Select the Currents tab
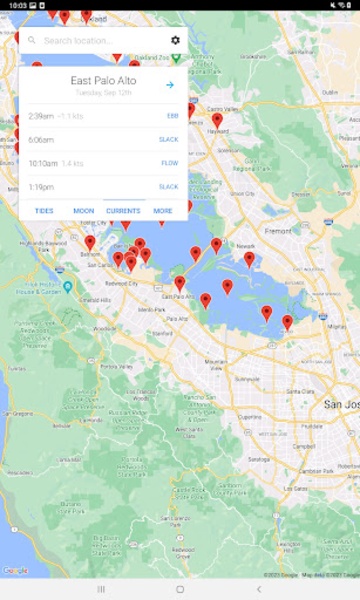 (123, 211)
